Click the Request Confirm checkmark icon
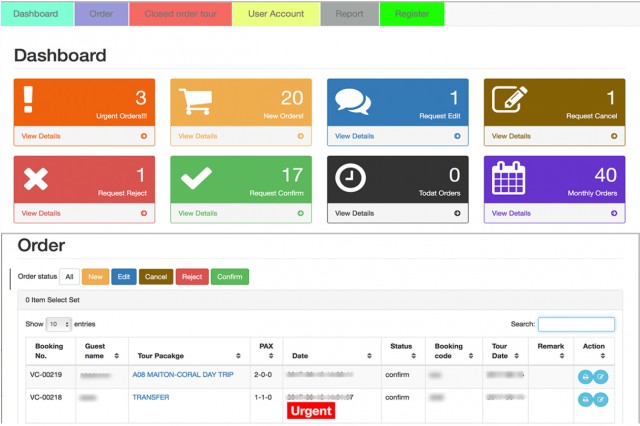 (x=196, y=179)
